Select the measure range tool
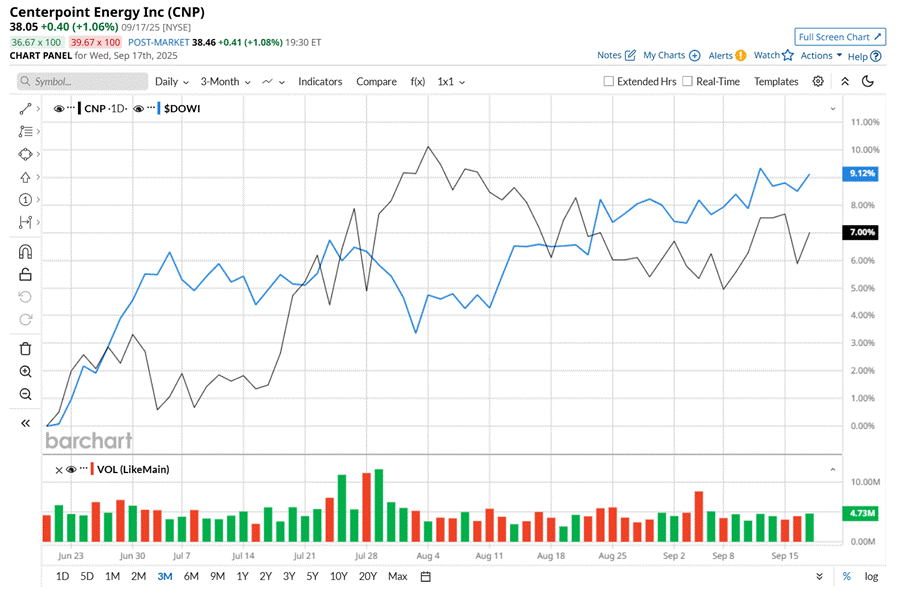Image resolution: width=904 pixels, height=595 pixels. point(25,222)
